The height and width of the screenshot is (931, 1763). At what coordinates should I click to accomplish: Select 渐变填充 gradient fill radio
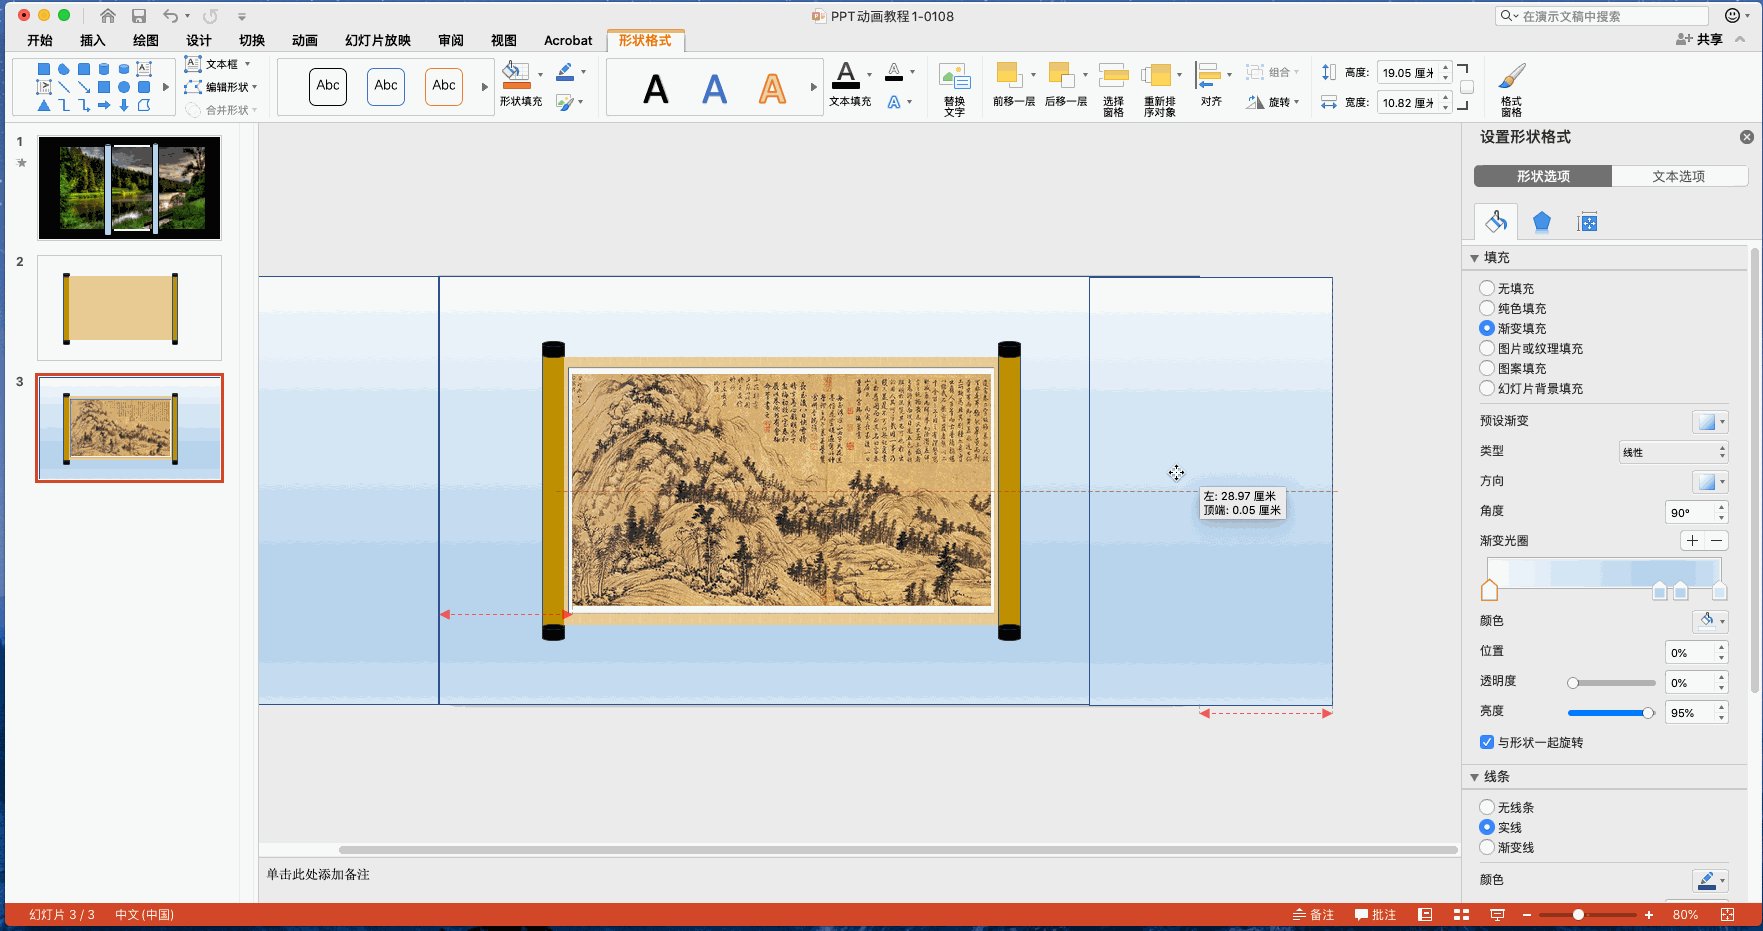click(1487, 328)
